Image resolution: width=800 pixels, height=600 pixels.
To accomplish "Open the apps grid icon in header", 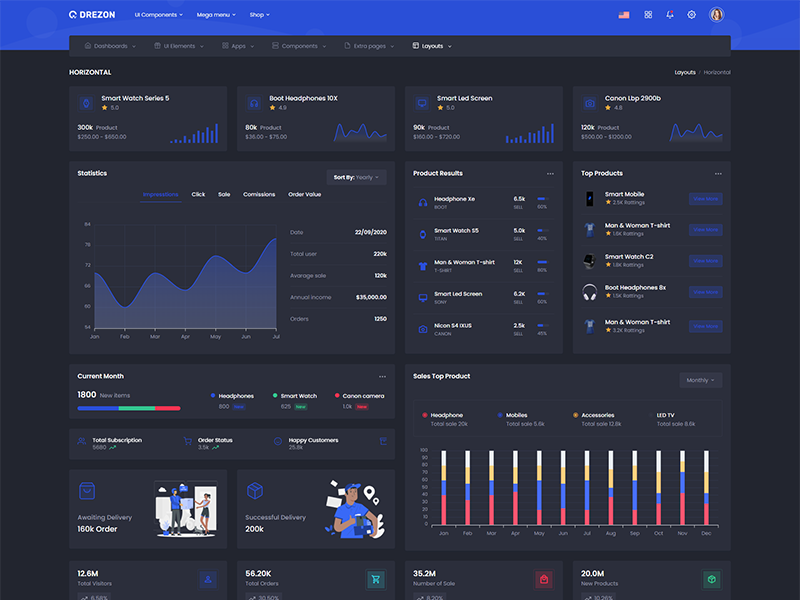I will point(648,15).
